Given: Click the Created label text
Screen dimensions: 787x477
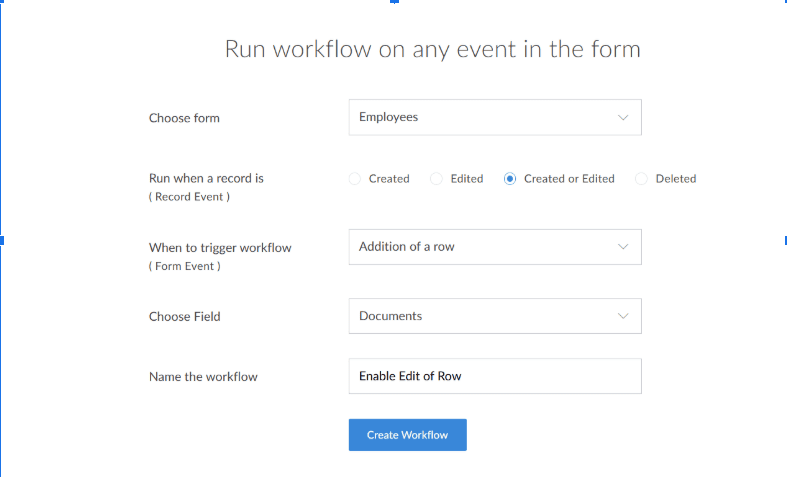Looking at the screenshot, I should point(389,179).
